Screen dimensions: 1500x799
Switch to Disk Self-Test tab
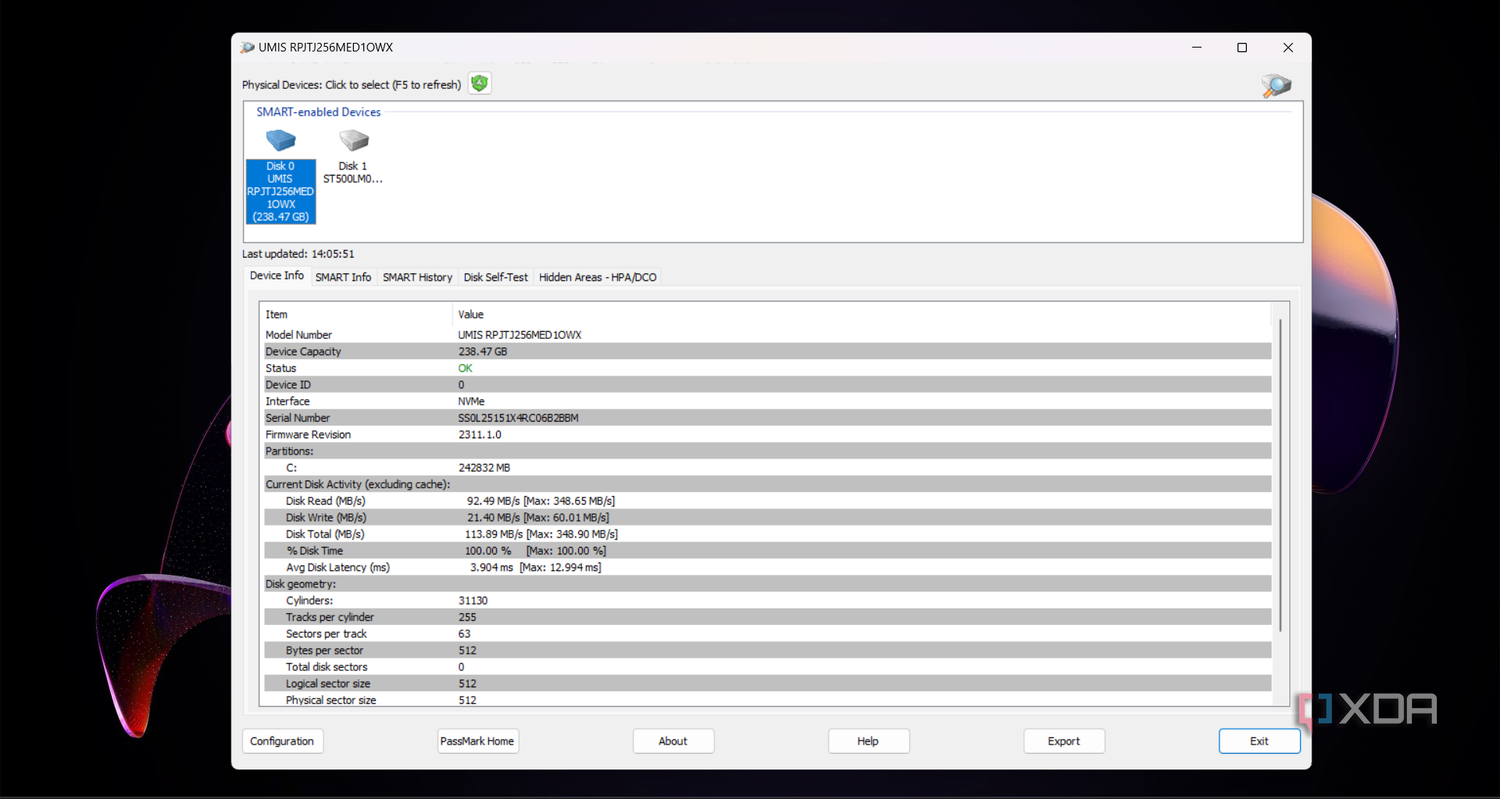tap(496, 277)
